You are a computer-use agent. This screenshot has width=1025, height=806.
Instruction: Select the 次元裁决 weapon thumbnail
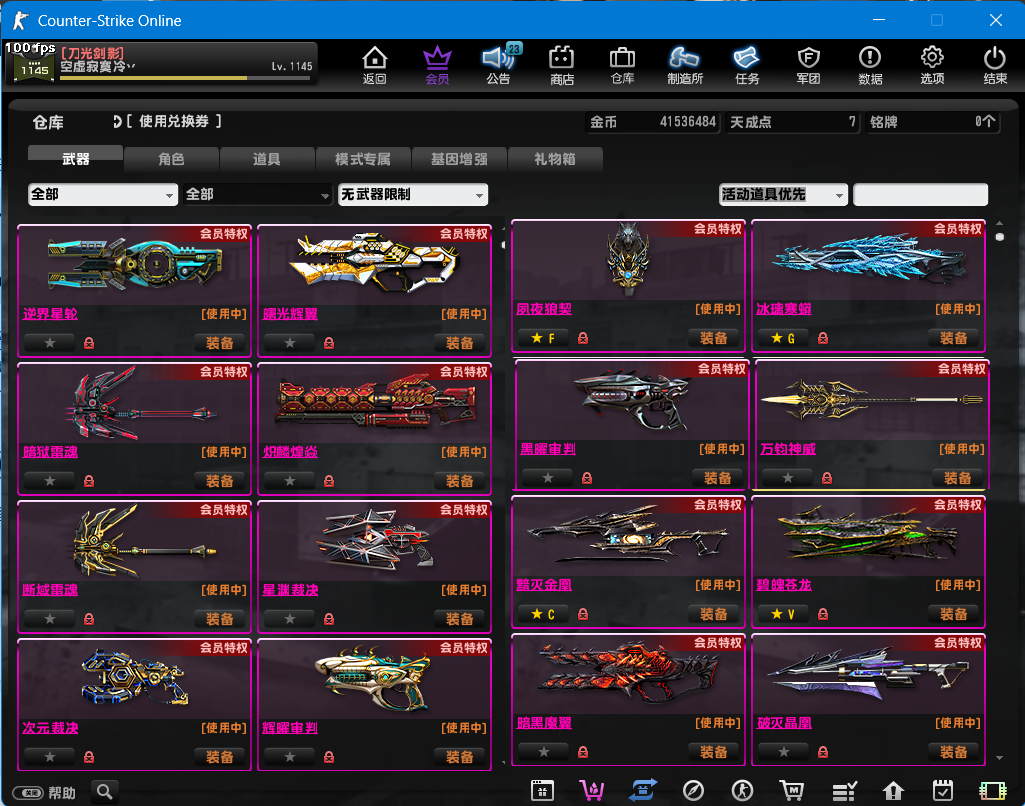[135, 681]
